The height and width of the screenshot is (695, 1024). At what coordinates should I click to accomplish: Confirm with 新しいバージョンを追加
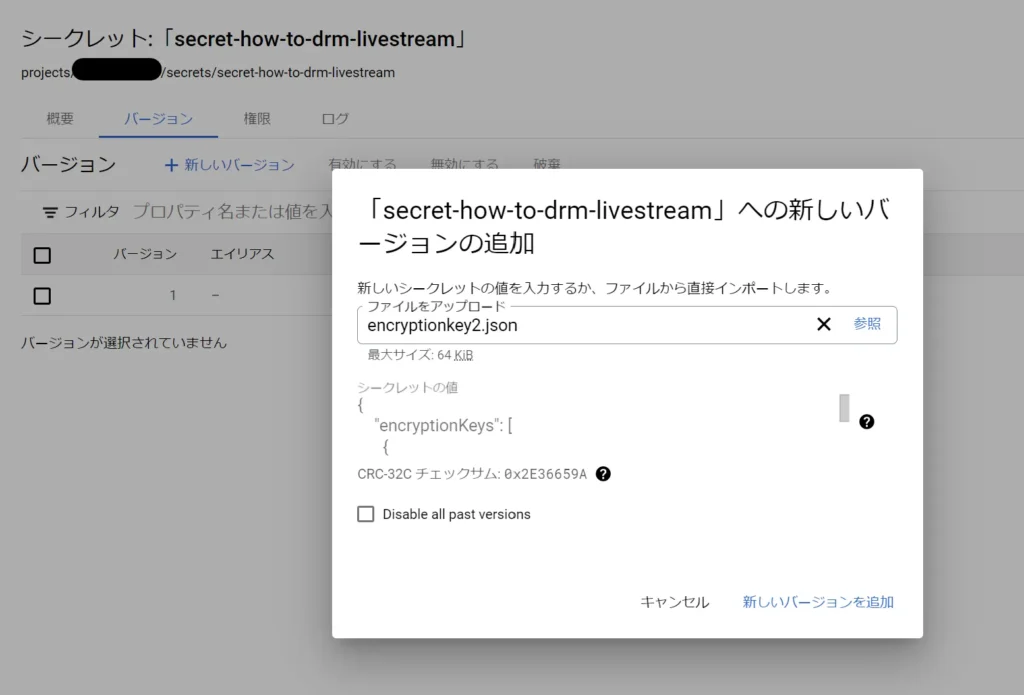click(818, 602)
